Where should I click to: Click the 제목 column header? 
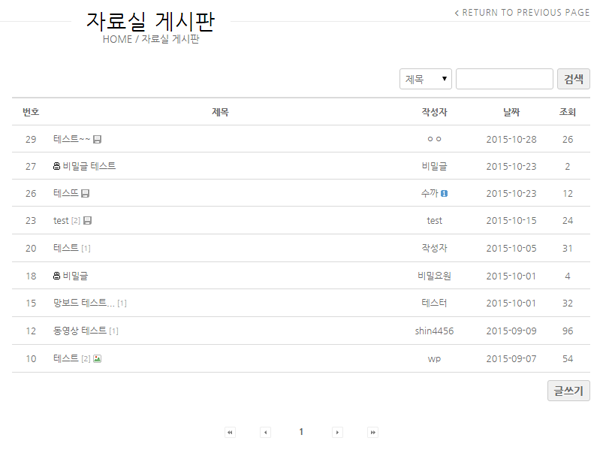220,112
